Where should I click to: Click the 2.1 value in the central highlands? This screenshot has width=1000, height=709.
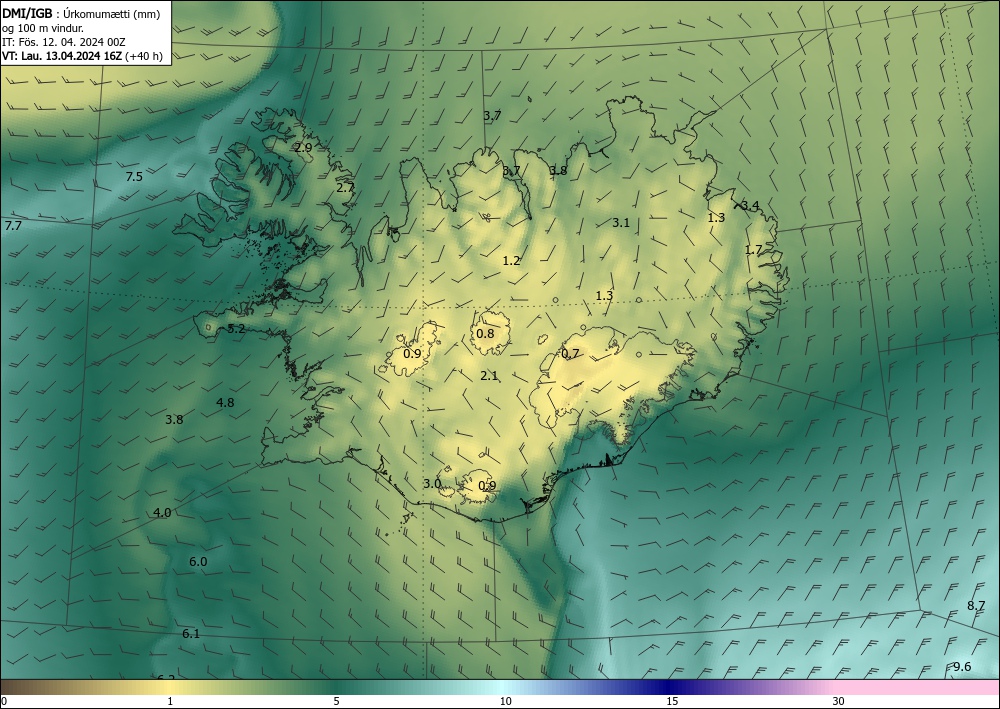coord(489,376)
